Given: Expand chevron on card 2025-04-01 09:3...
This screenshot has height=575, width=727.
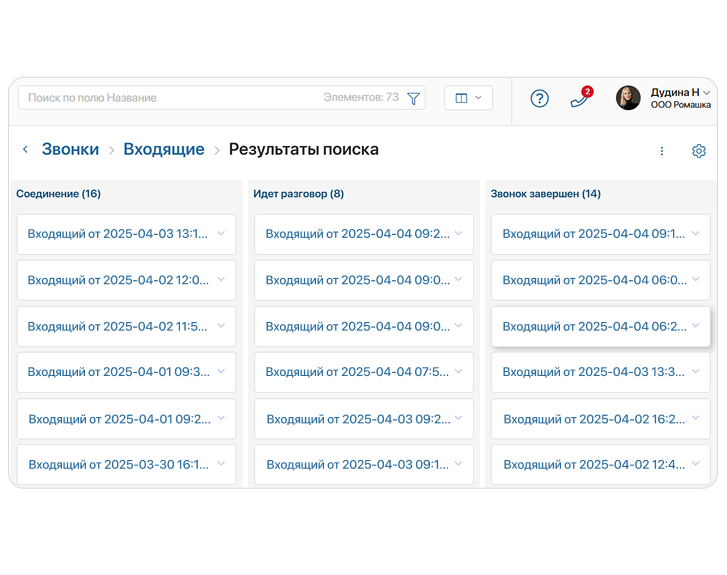Looking at the screenshot, I should (x=221, y=371).
